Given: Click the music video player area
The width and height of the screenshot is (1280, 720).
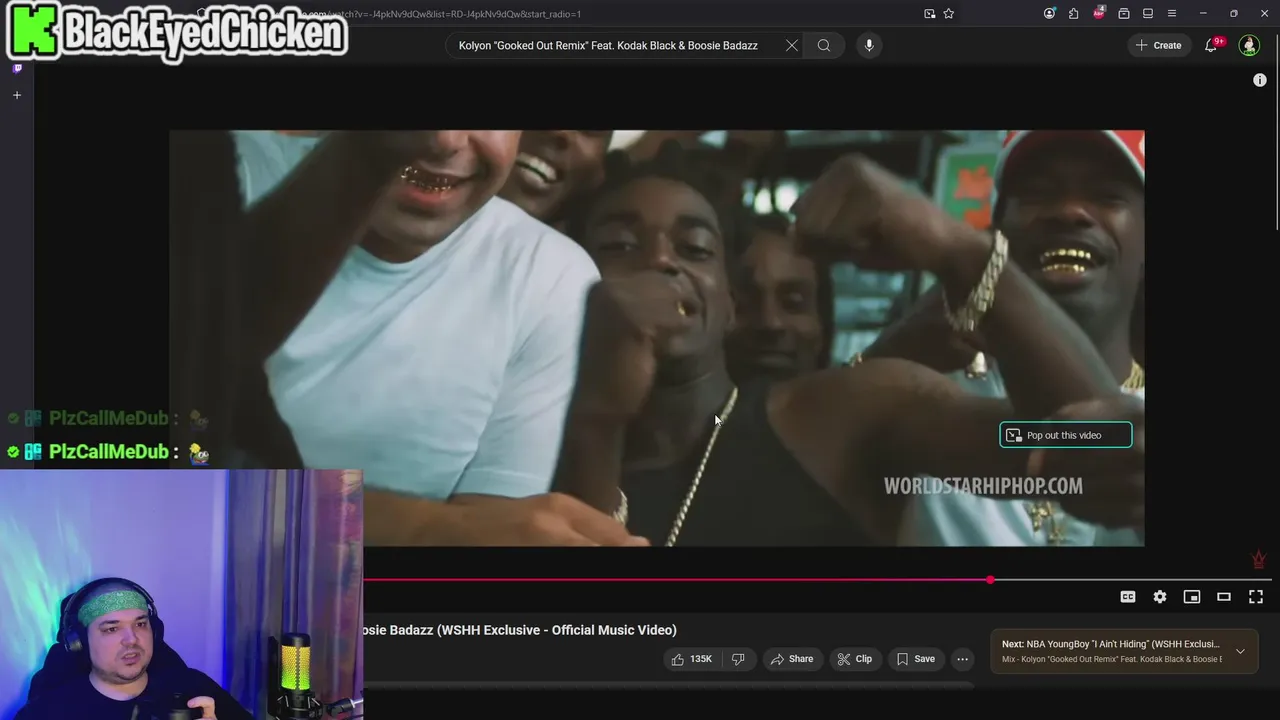Looking at the screenshot, I should point(656,338).
